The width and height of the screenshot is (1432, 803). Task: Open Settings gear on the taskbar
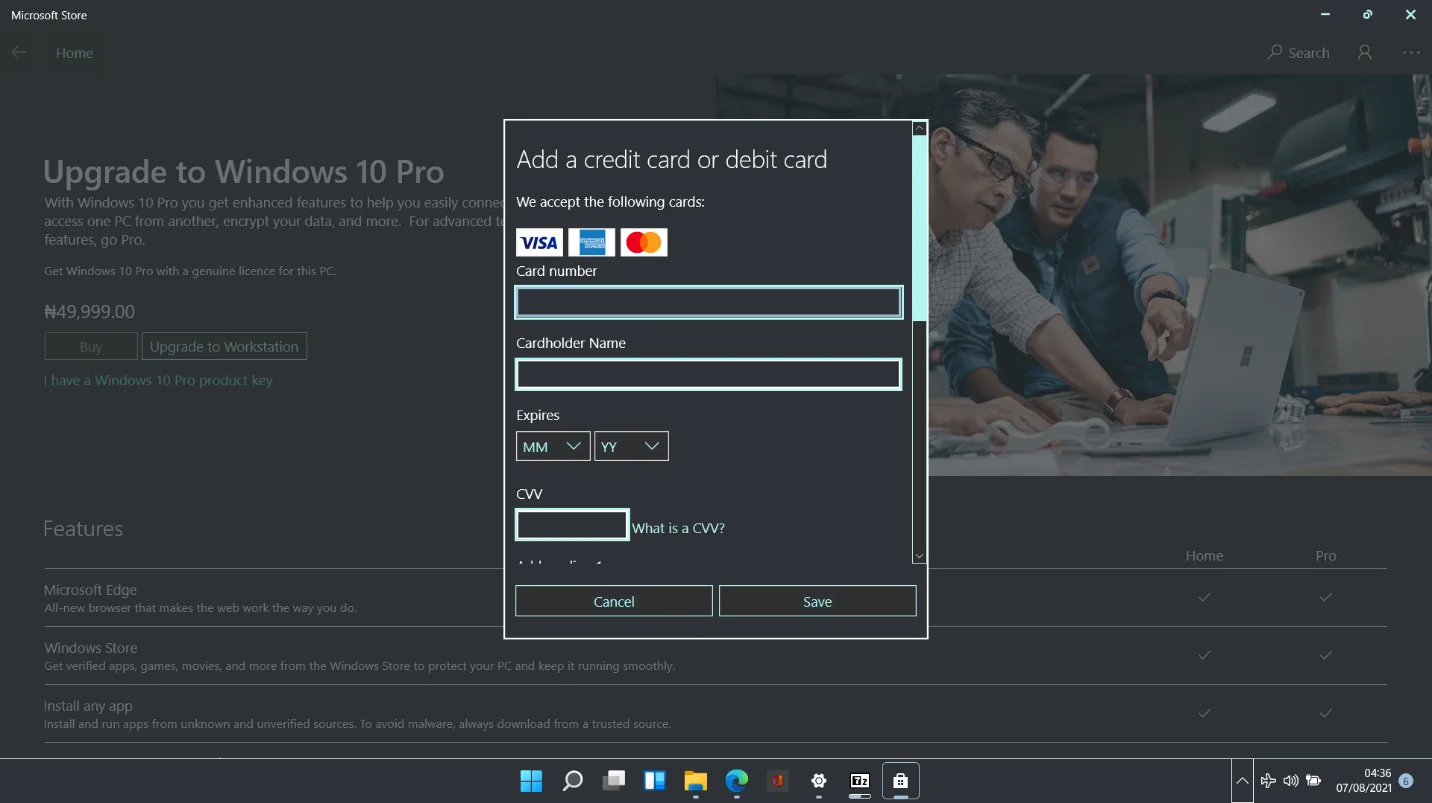[818, 781]
